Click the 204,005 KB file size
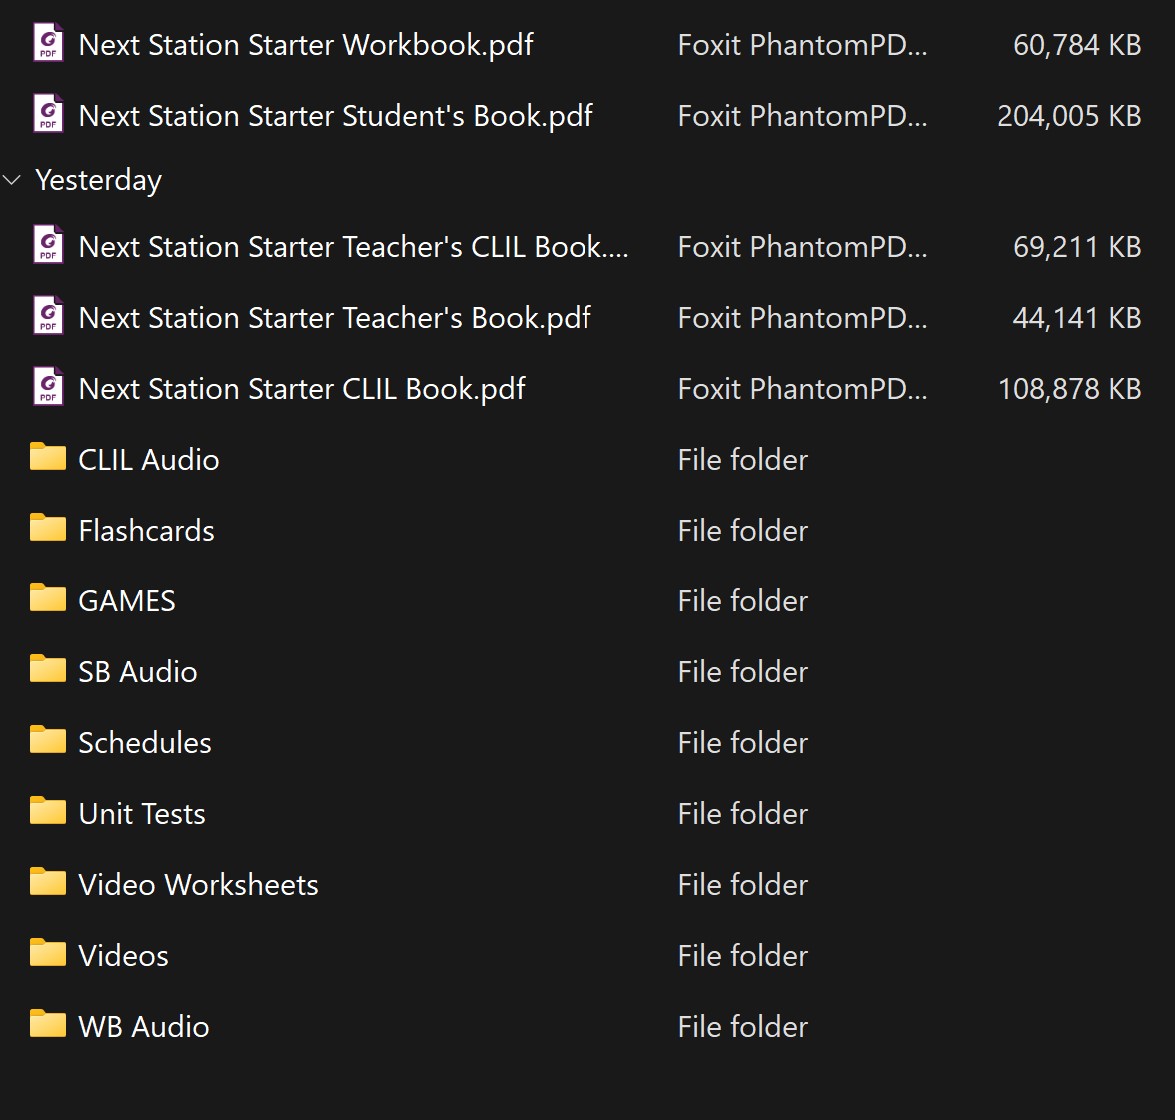This screenshot has height=1120, width=1175. pos(1068,116)
